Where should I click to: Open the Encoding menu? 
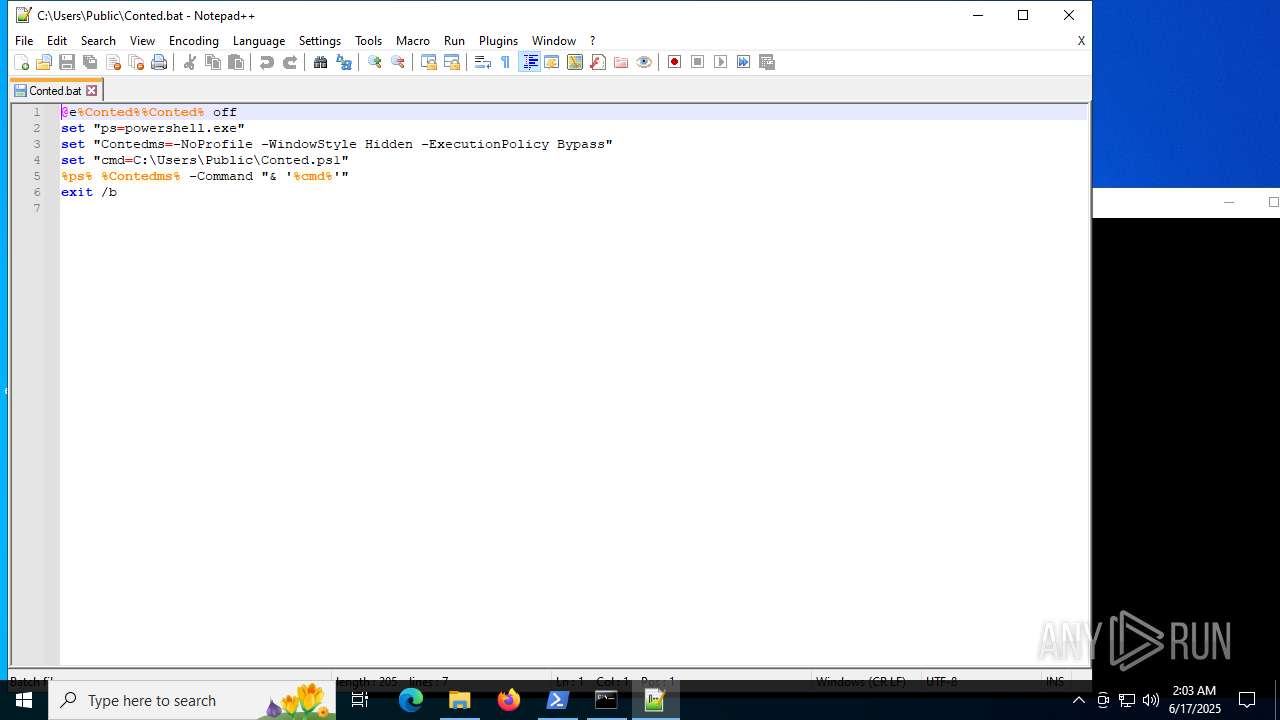pos(194,41)
